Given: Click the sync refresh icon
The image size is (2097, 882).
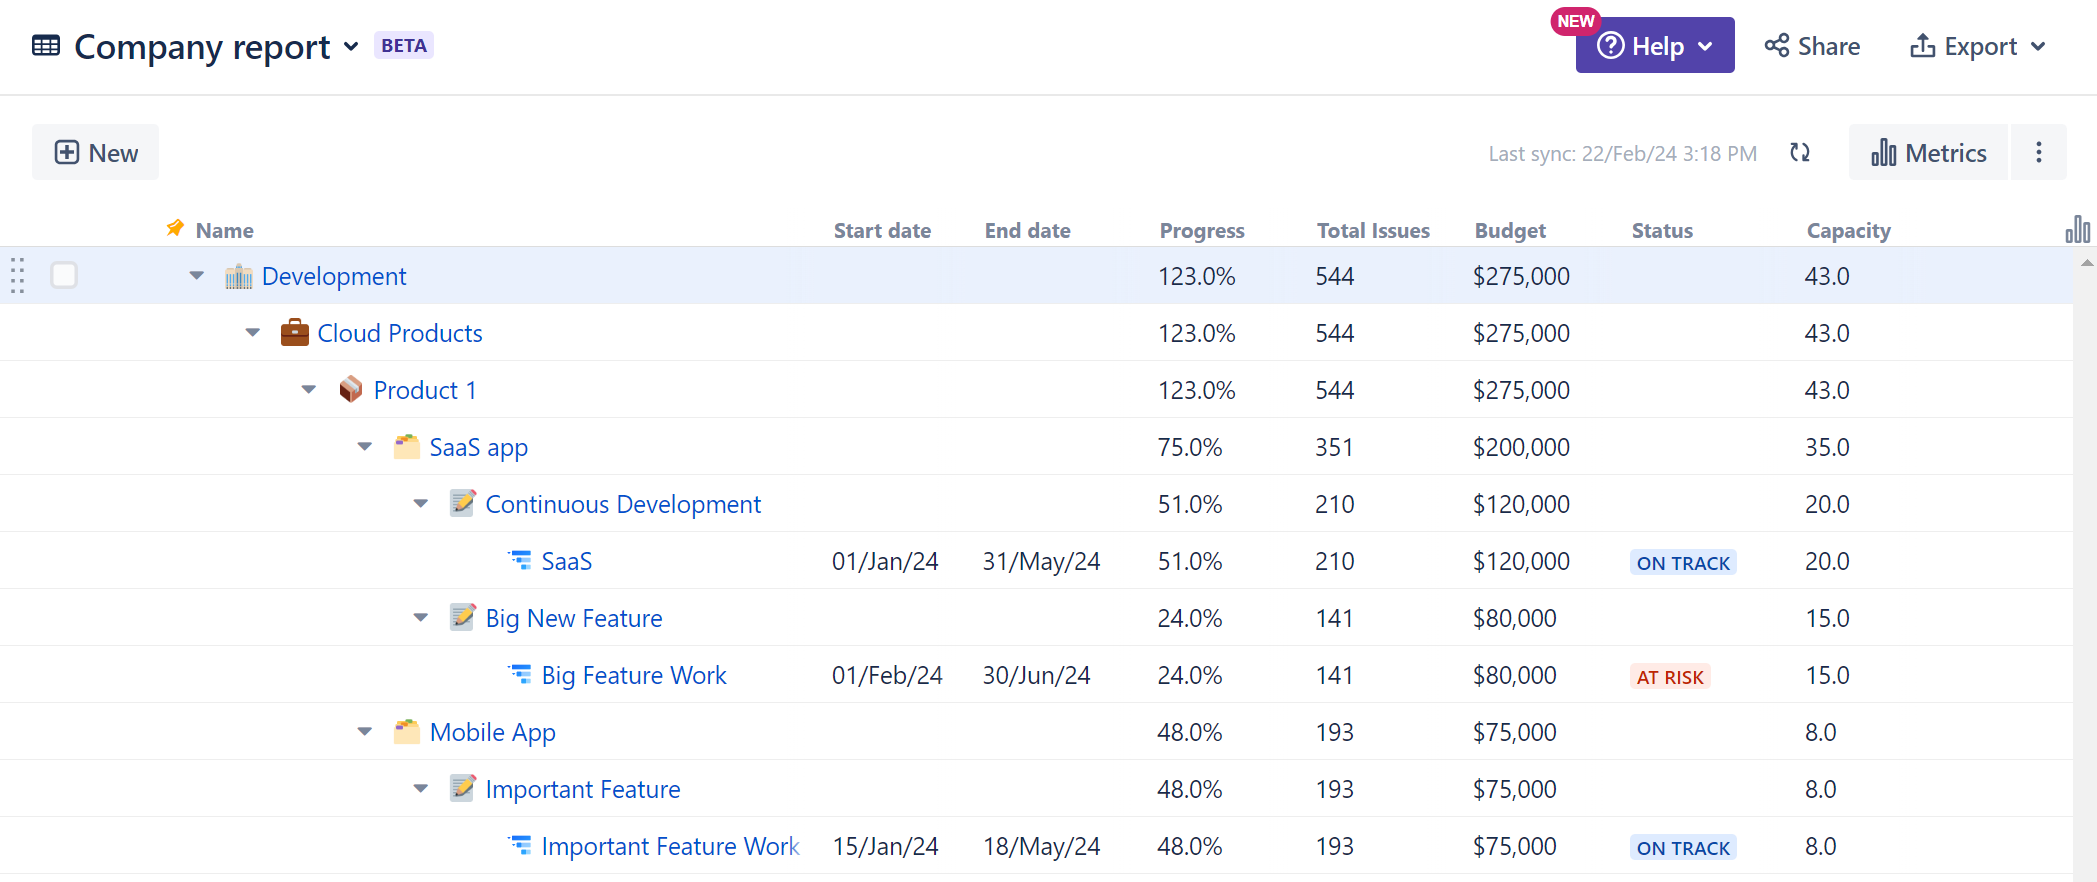Looking at the screenshot, I should [x=1799, y=152].
